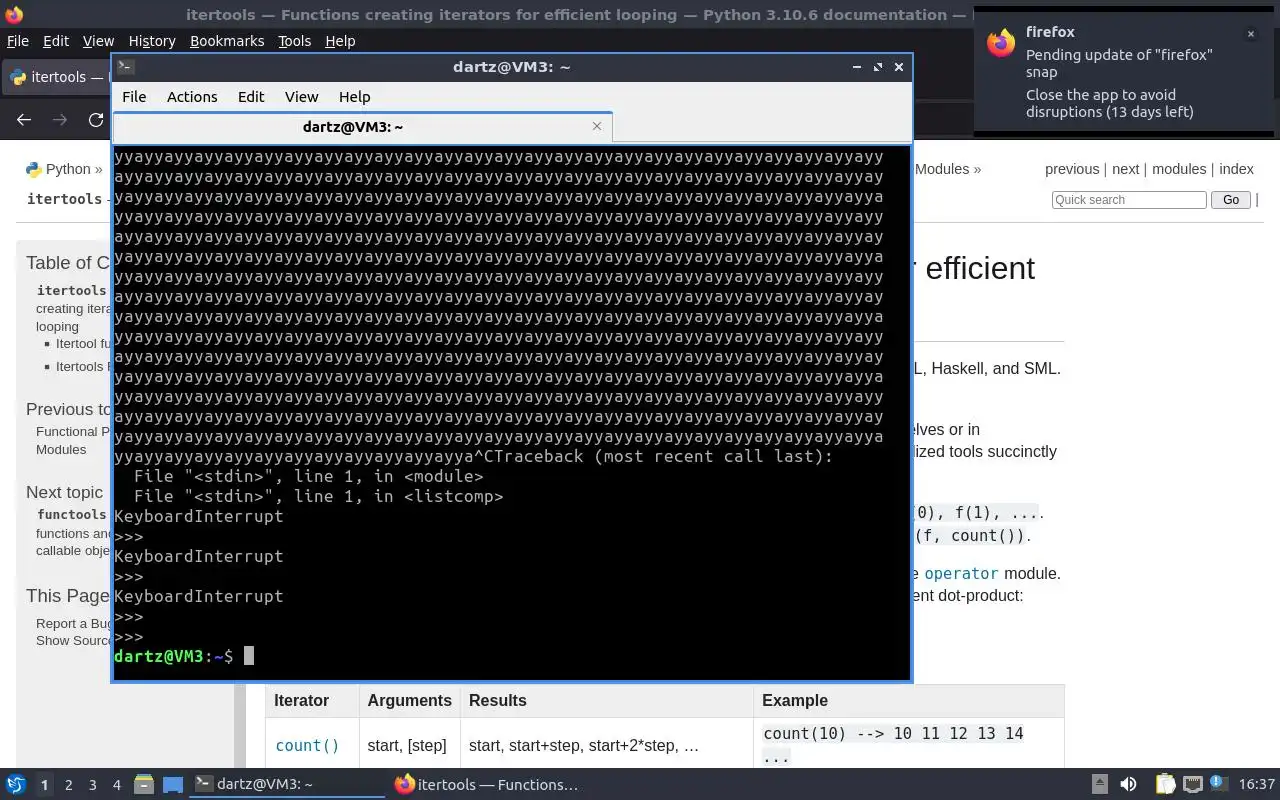Open terminal Actions menu
Screen dimensions: 1280x800
(x=192, y=97)
